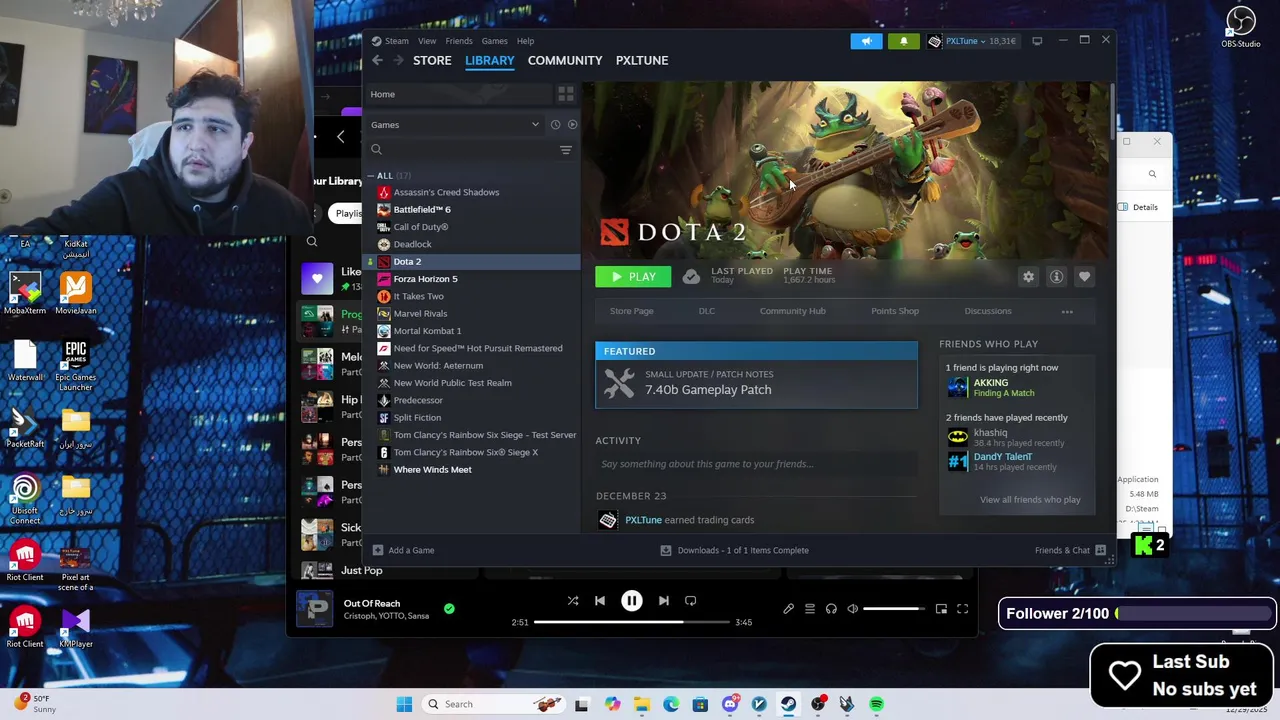Open the PXLTUNE profile tab
Screen dimensions: 1280x720
click(x=642, y=60)
